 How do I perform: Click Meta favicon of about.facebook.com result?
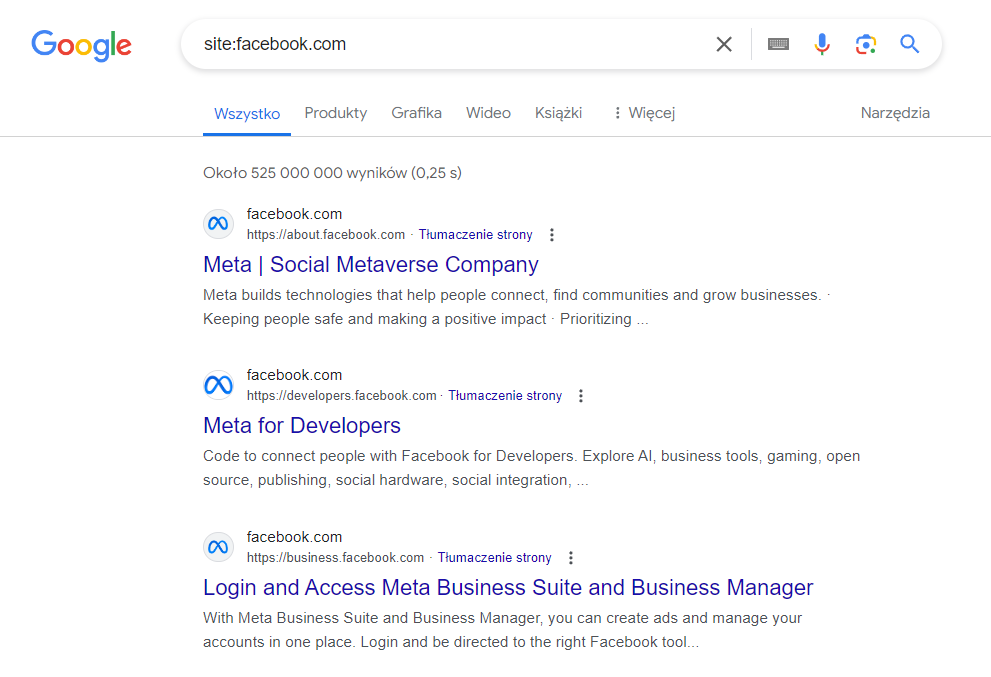pyautogui.click(x=219, y=224)
